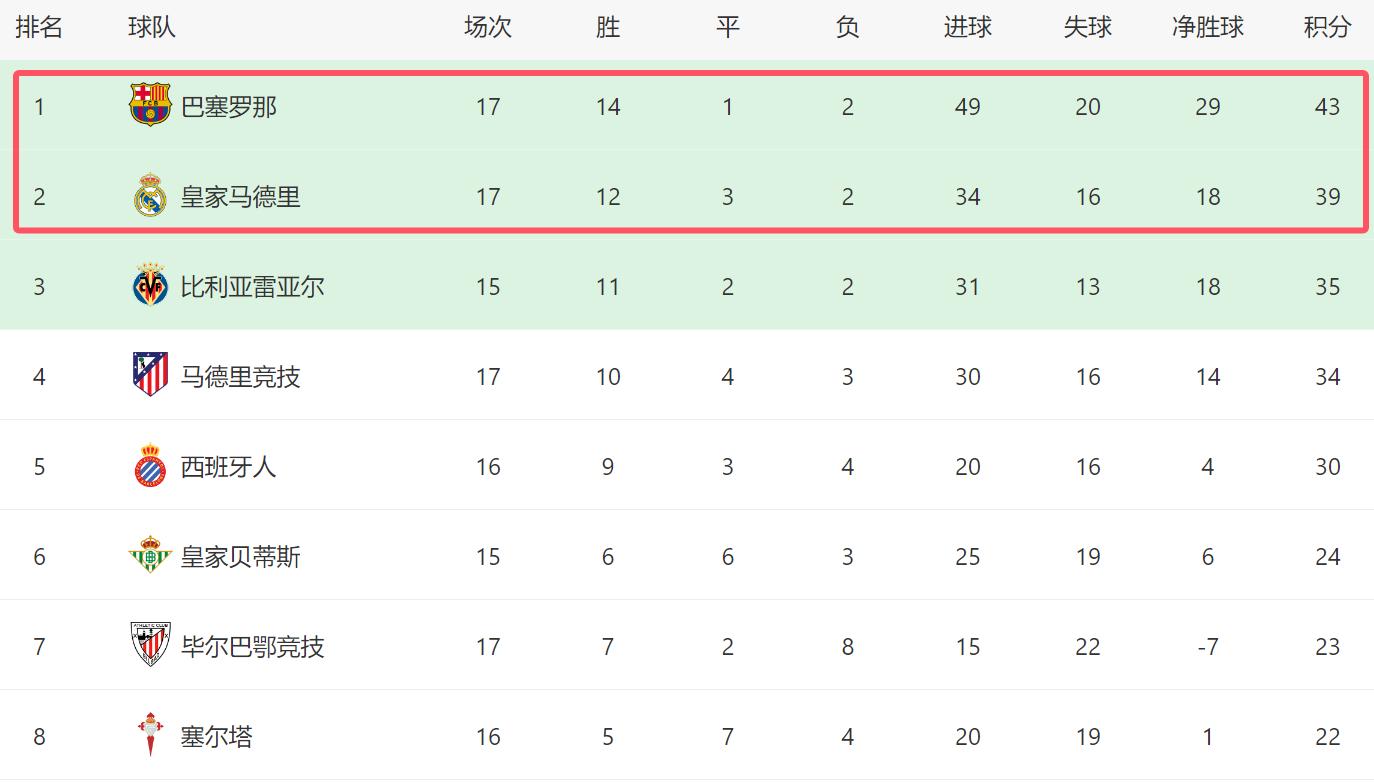Click the Real Madrid crest icon
This screenshot has height=783, width=1374.
tap(151, 196)
